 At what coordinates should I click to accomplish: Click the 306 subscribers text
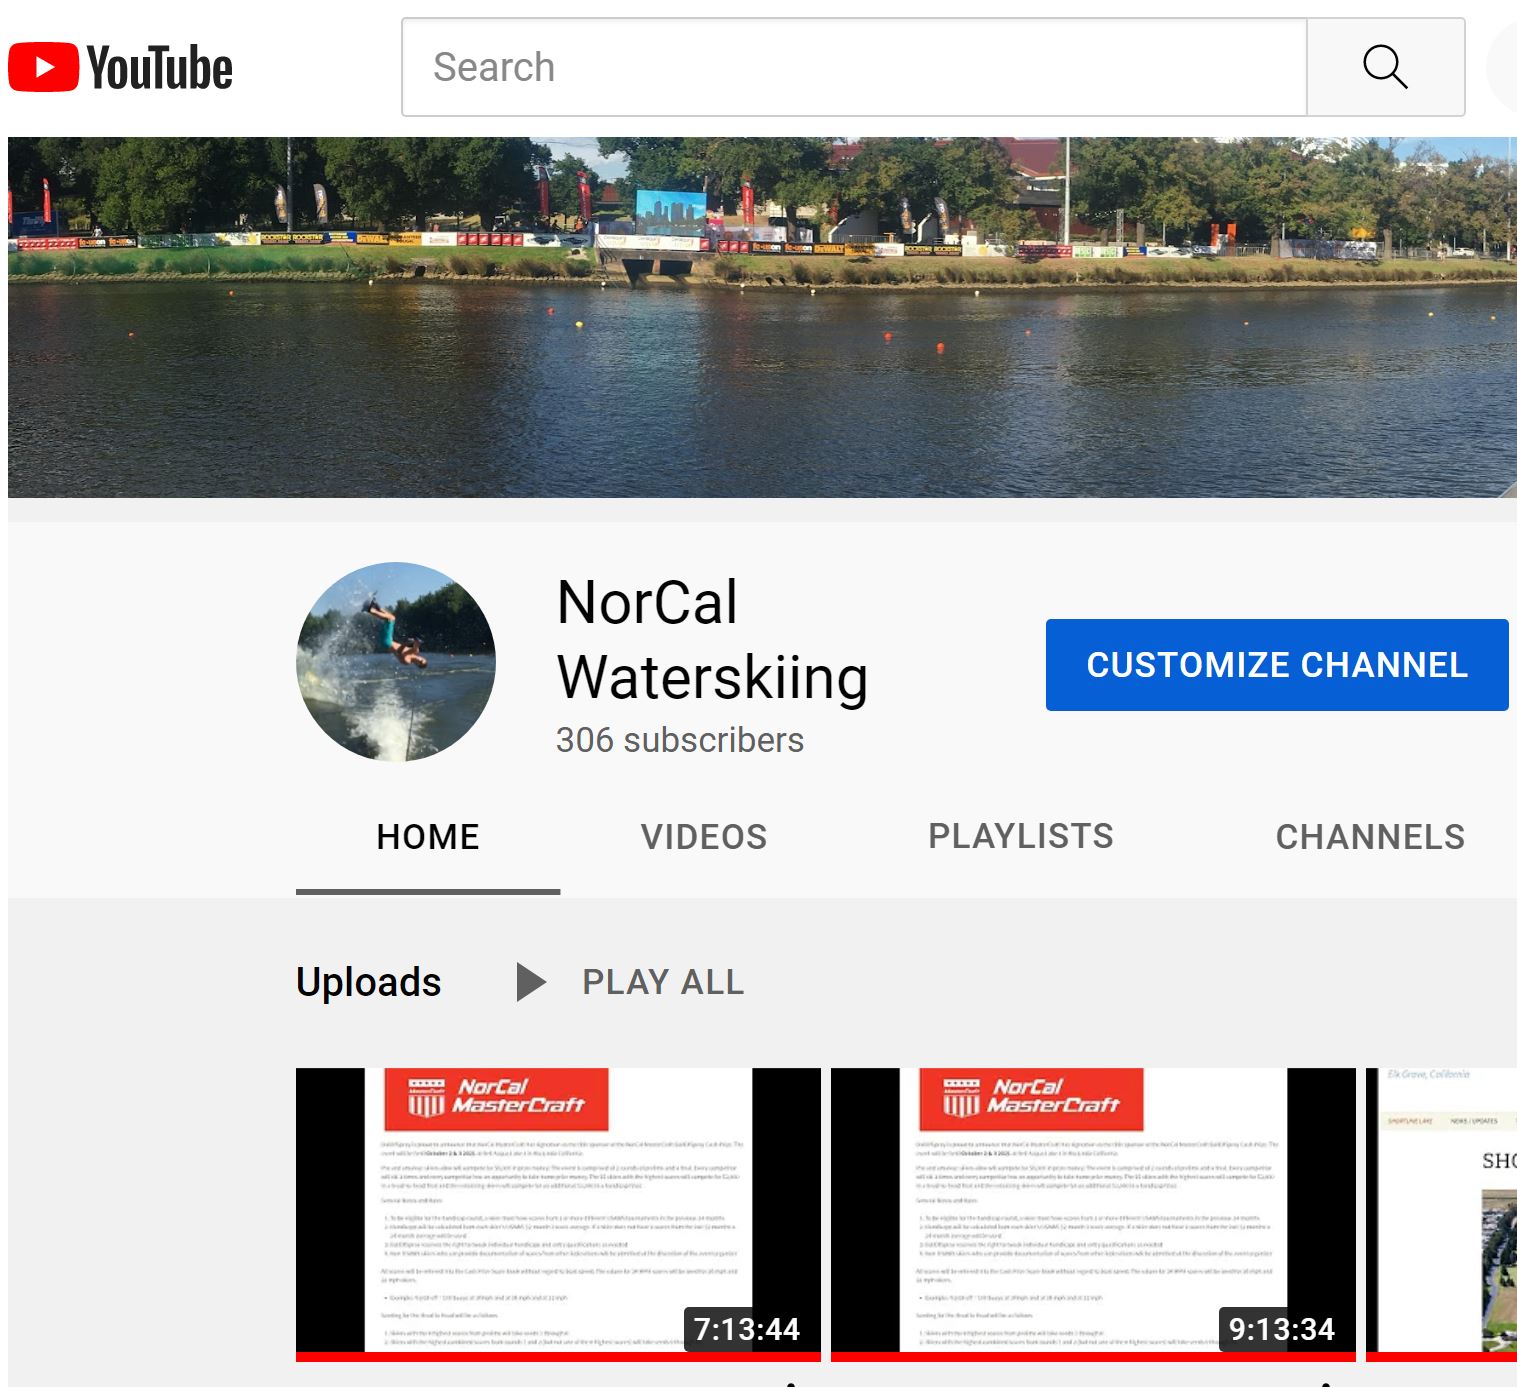click(680, 740)
